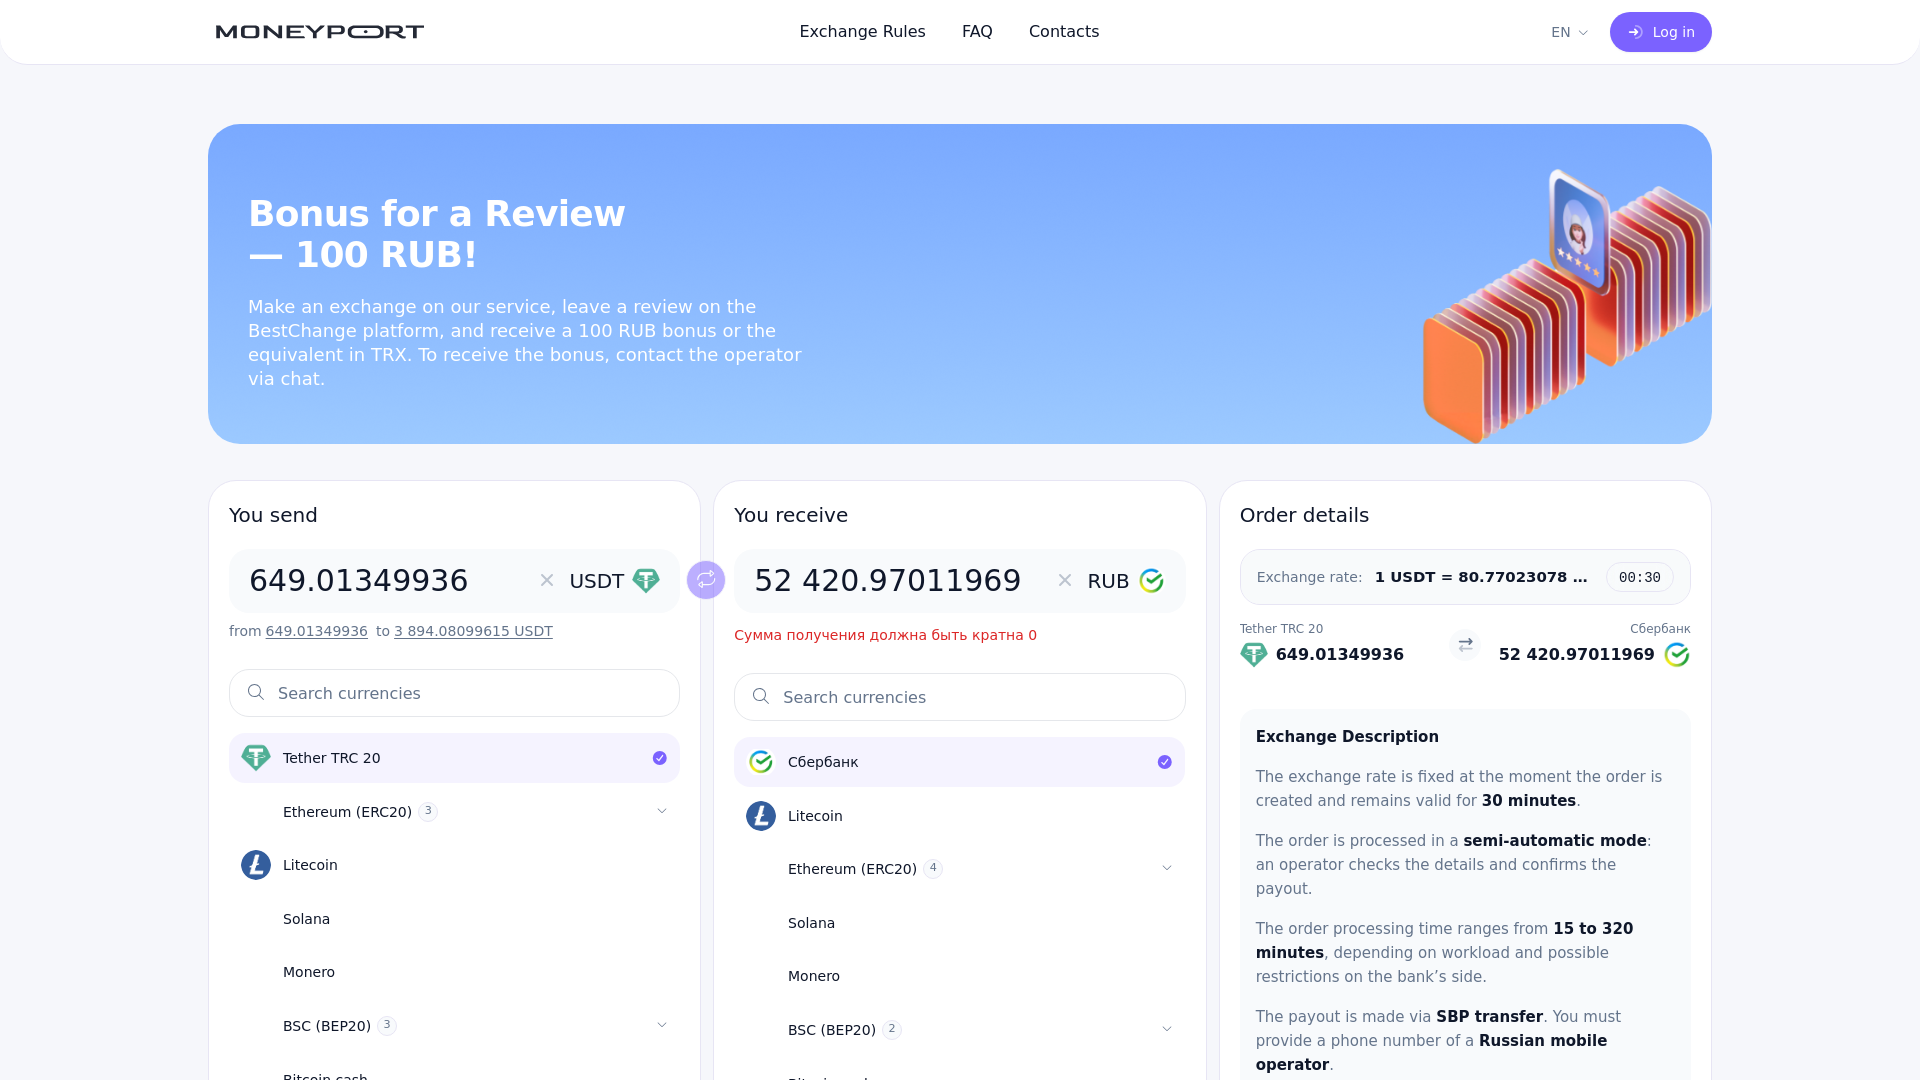Clear the You send amount
Screen dimensions: 1920x1080
tap(547, 580)
